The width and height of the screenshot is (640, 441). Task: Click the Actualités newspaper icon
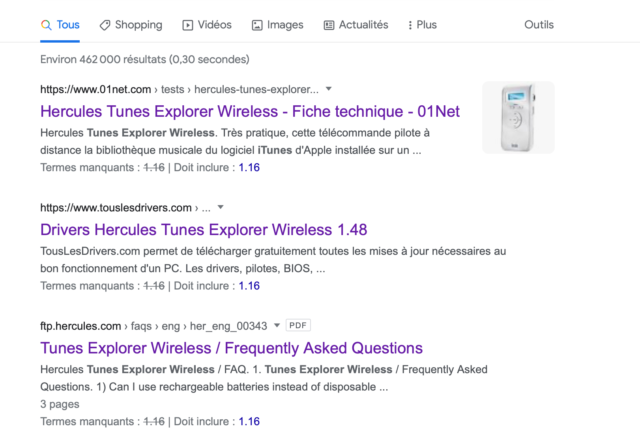coord(329,25)
